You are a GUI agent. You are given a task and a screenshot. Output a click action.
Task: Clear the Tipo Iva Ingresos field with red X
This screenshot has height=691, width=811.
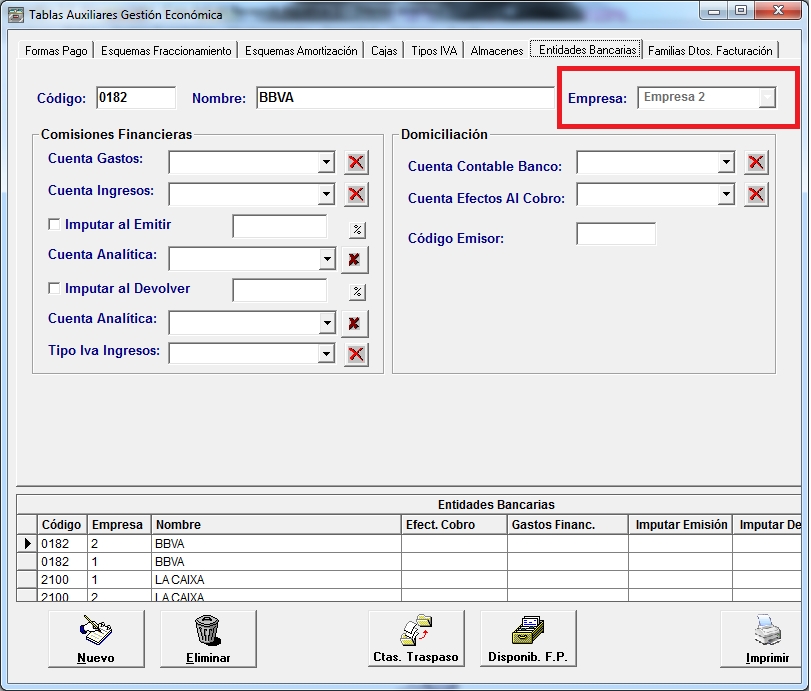click(x=356, y=354)
